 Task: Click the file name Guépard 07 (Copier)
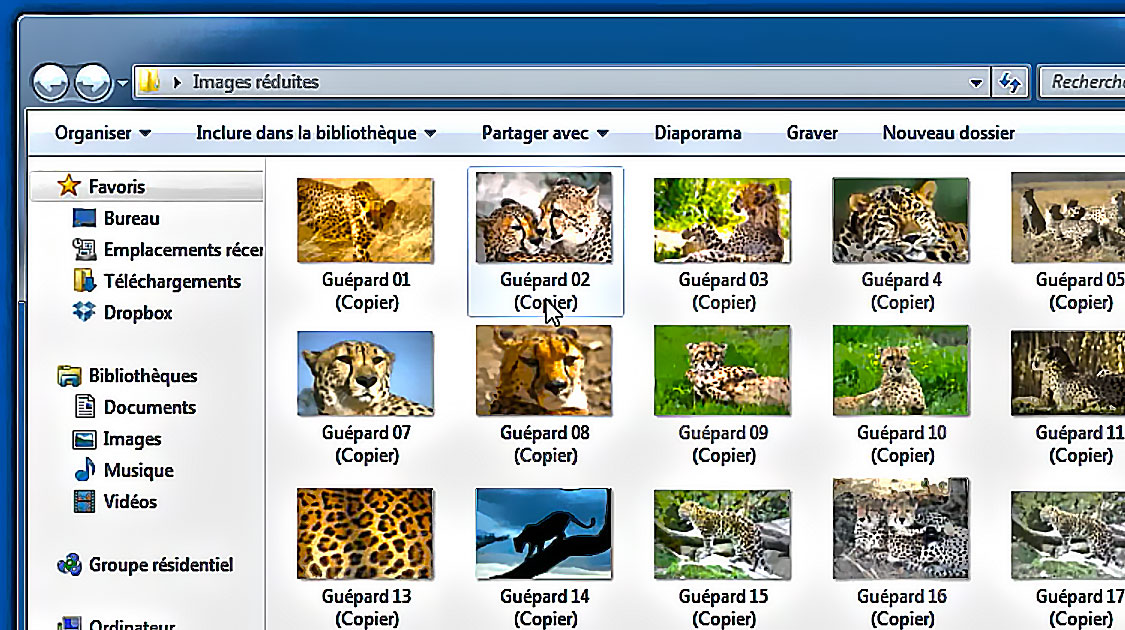pos(366,443)
